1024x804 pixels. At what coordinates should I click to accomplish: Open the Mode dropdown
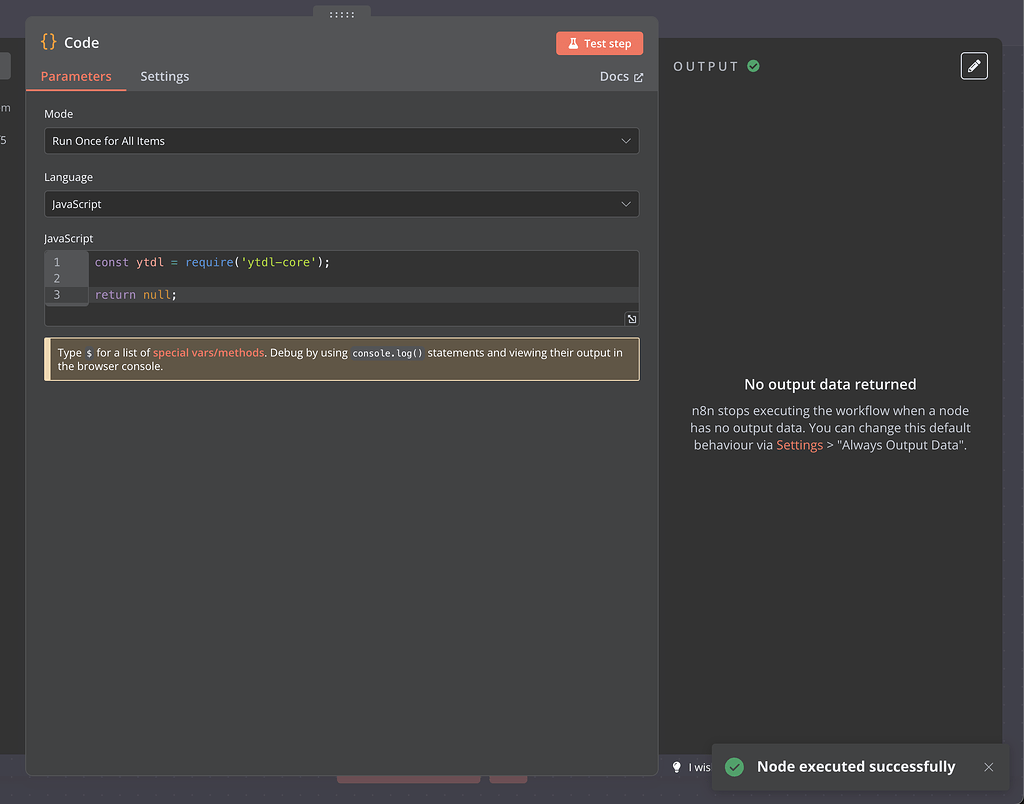point(341,140)
